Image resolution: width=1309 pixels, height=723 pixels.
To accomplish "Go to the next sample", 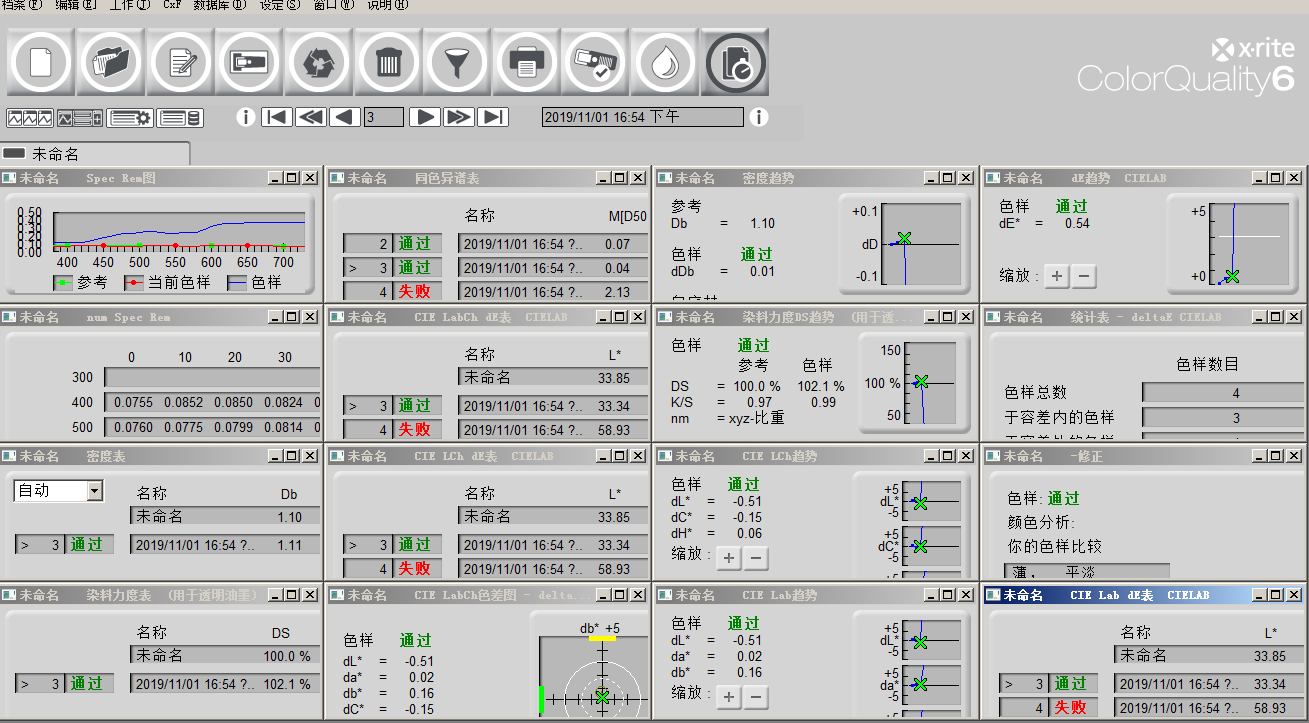I will pyautogui.click(x=425, y=118).
